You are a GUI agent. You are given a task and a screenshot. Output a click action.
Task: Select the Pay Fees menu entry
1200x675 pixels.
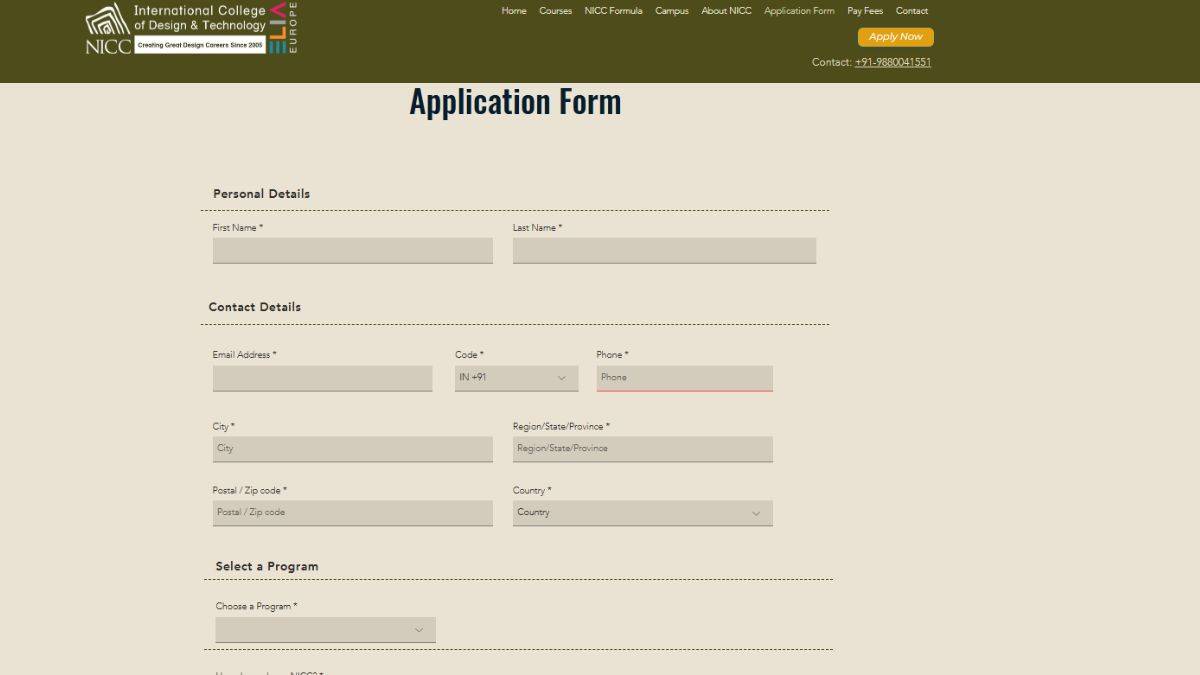click(864, 11)
